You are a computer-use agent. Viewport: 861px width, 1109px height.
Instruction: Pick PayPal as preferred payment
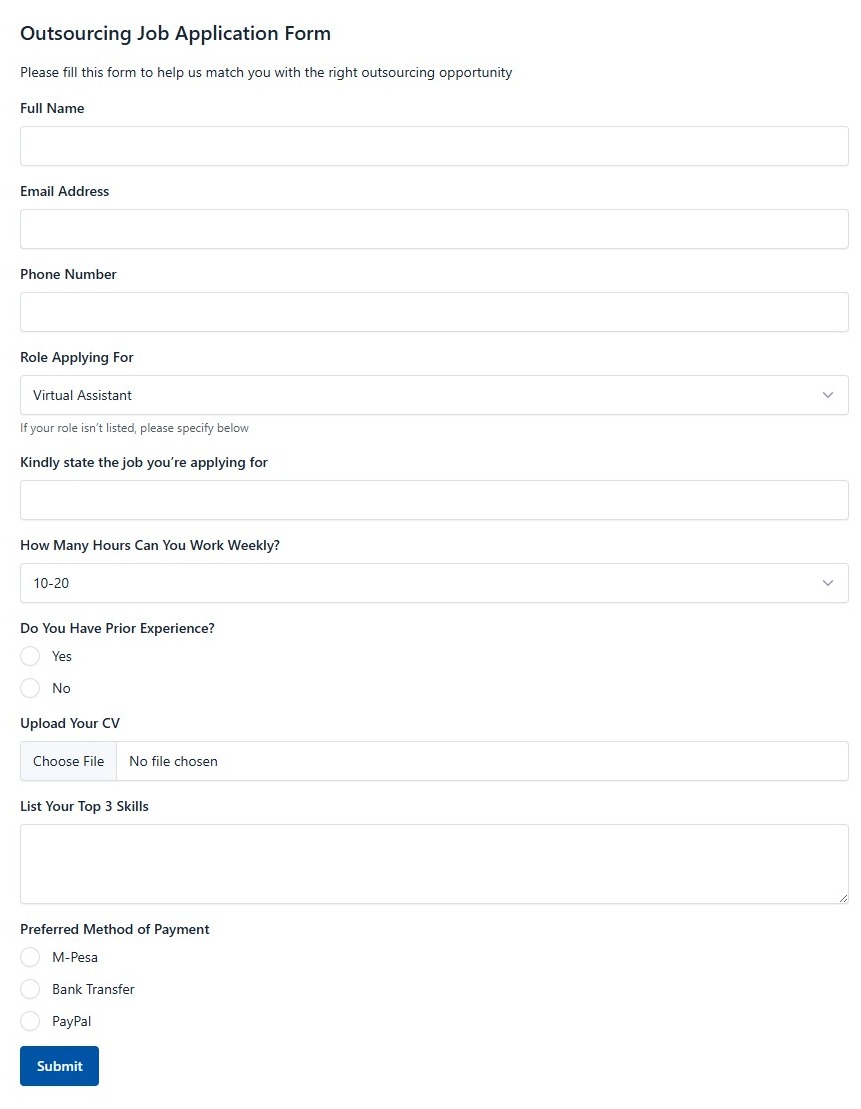point(30,1021)
